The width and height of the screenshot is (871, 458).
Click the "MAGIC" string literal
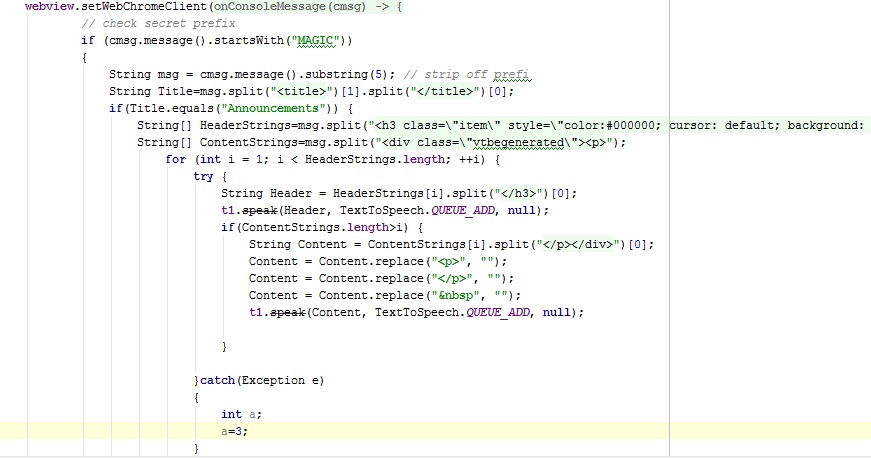pos(319,40)
